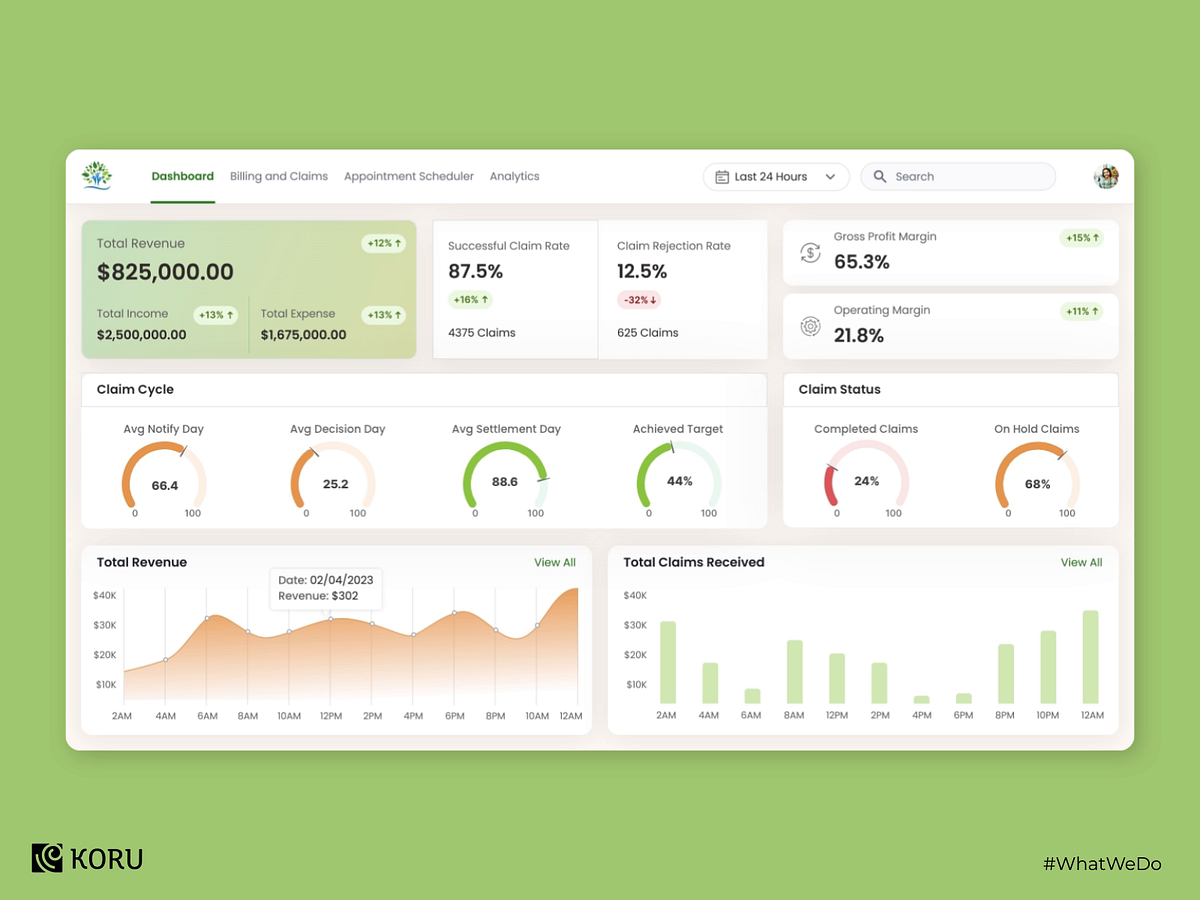Select the Analytics menu item
1200x900 pixels.
(x=514, y=176)
